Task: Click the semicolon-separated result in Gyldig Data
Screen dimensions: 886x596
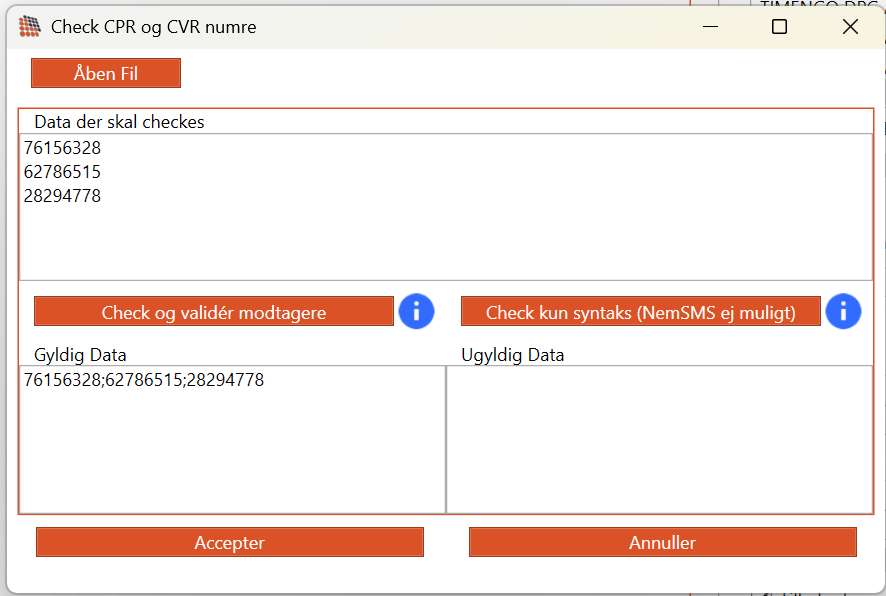Action: pyautogui.click(x=143, y=380)
